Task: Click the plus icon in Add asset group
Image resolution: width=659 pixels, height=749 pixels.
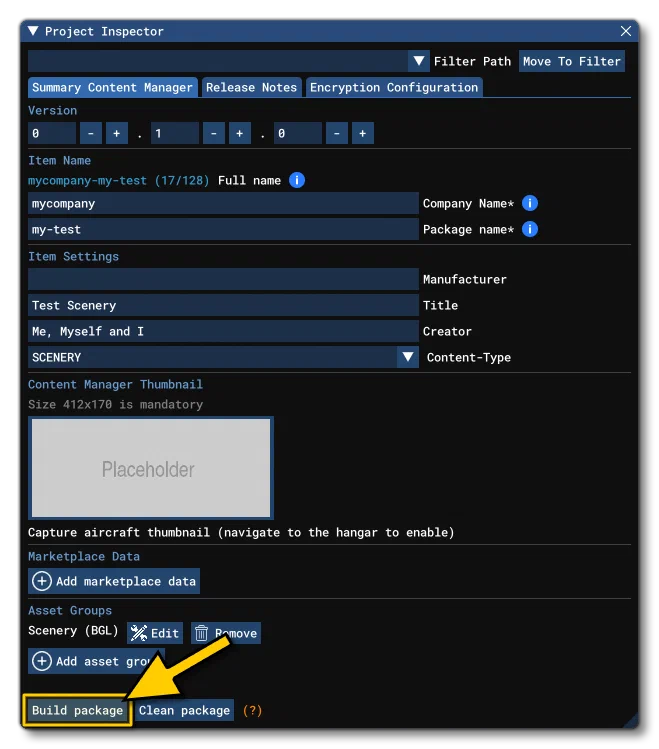Action: coord(42,661)
